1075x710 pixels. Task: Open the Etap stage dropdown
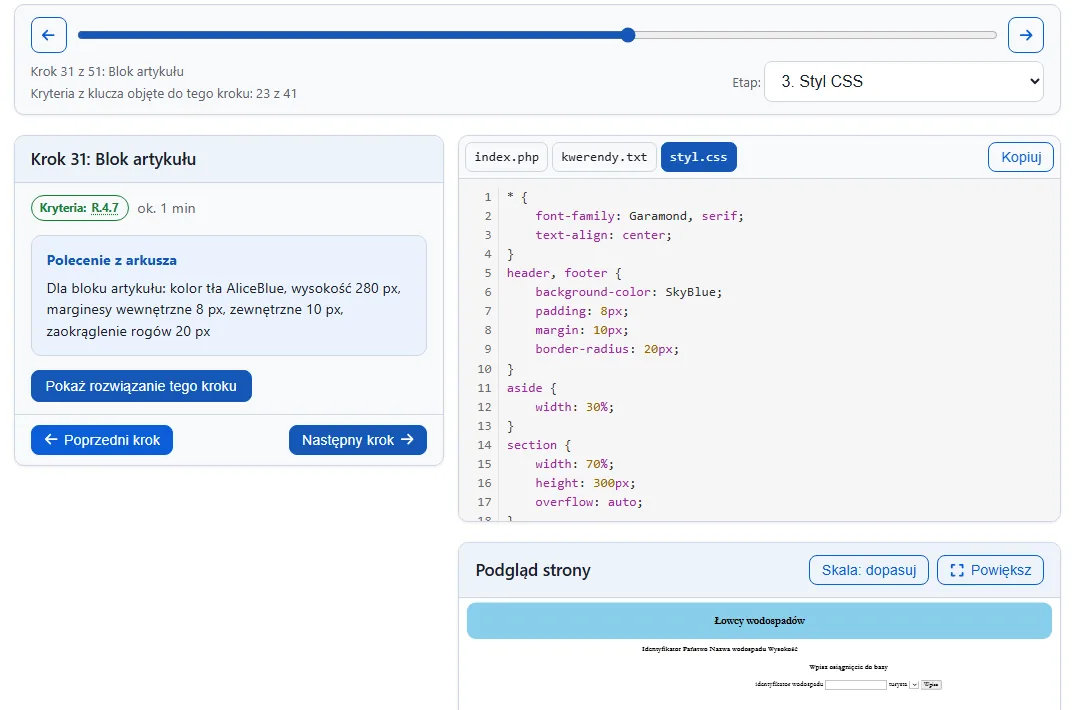904,82
